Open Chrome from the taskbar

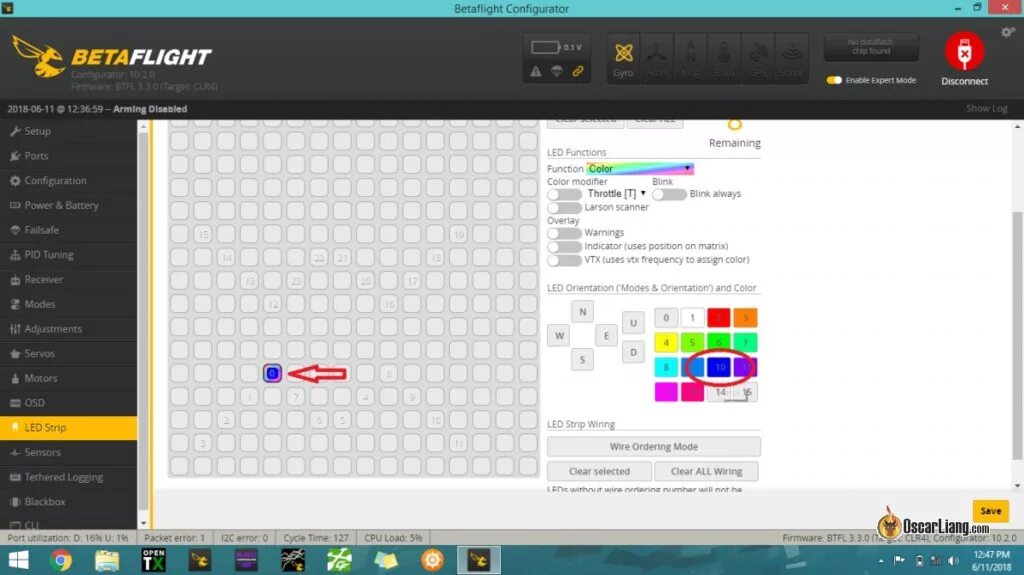[x=61, y=561]
